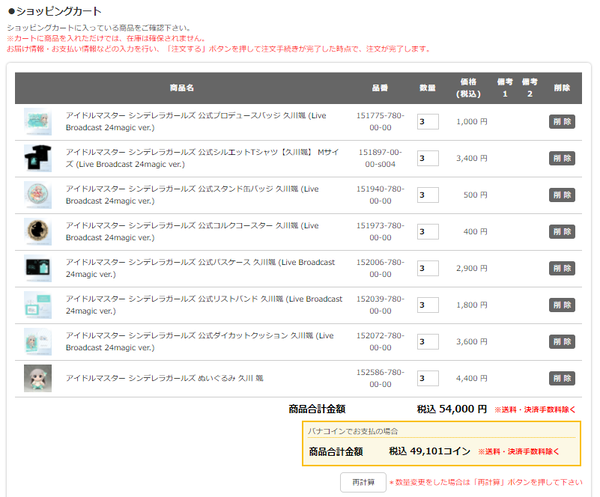Click the 再計算 recalculate button

pos(363,482)
